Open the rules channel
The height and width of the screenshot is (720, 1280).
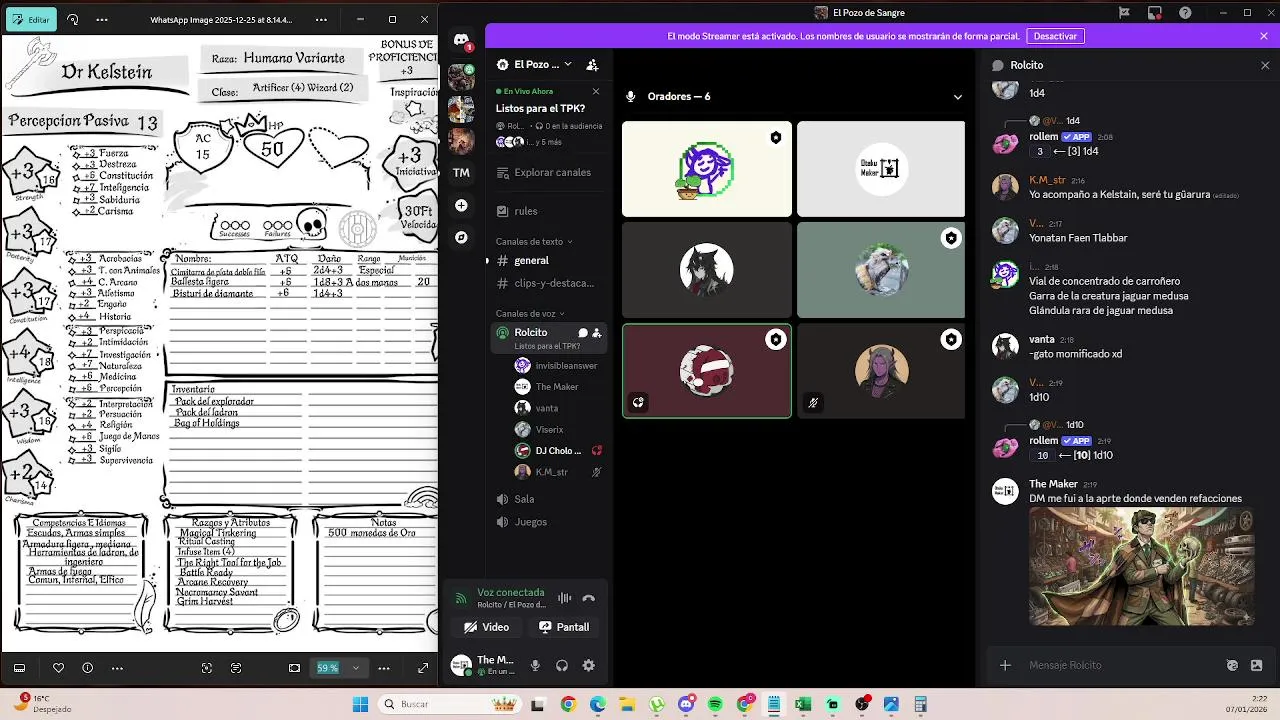[x=547, y=211]
